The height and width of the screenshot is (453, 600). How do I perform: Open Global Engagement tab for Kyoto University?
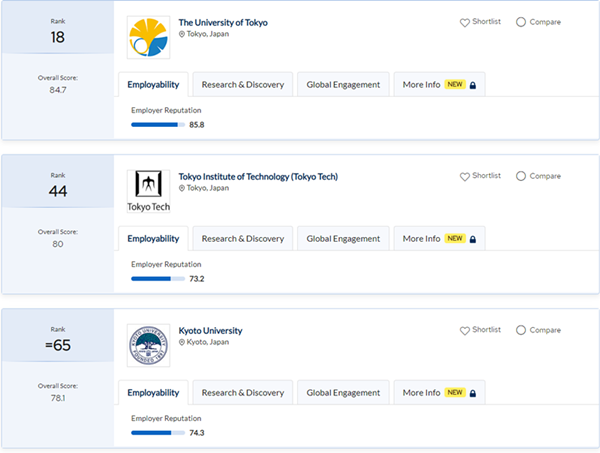pos(343,393)
